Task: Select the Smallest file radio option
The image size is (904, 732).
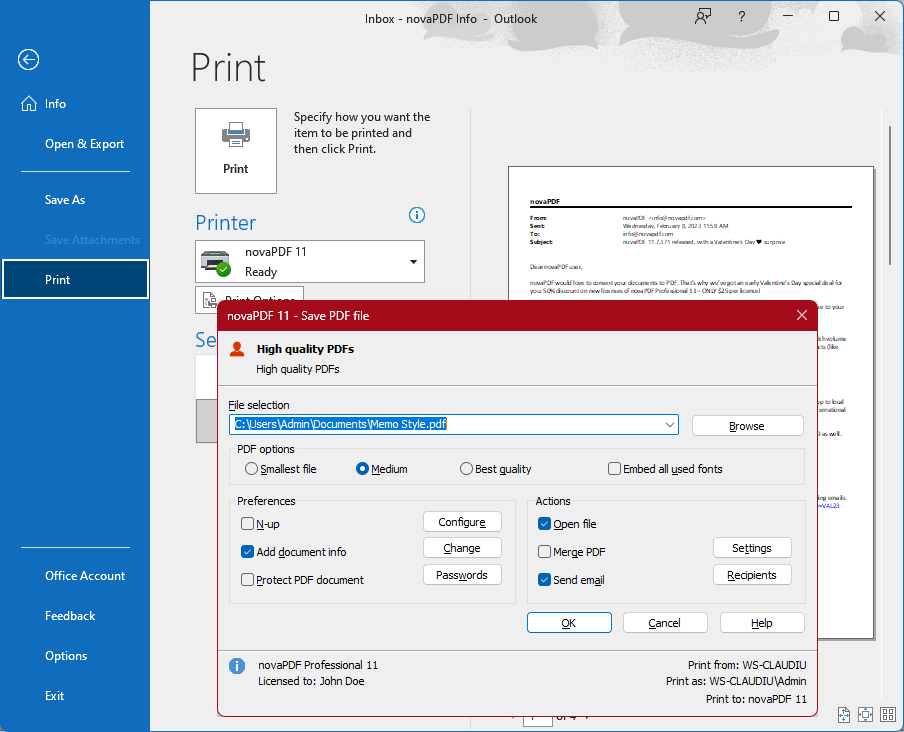Action: [x=251, y=469]
